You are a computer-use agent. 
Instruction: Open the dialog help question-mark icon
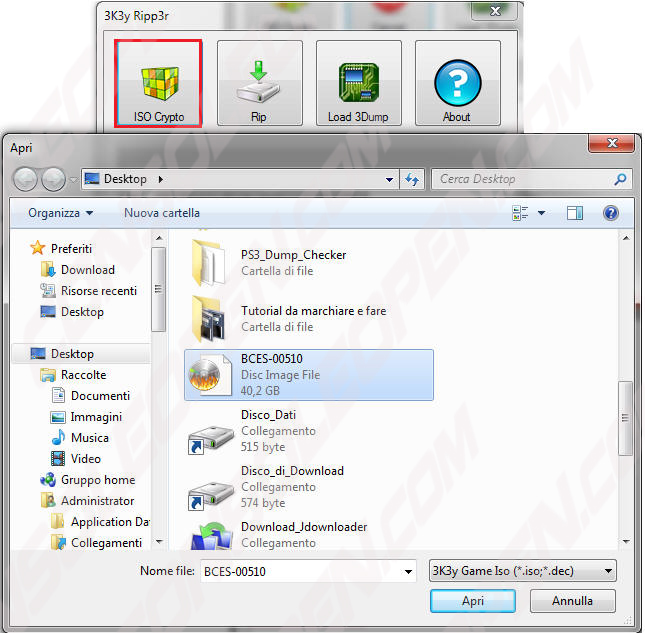click(x=611, y=213)
